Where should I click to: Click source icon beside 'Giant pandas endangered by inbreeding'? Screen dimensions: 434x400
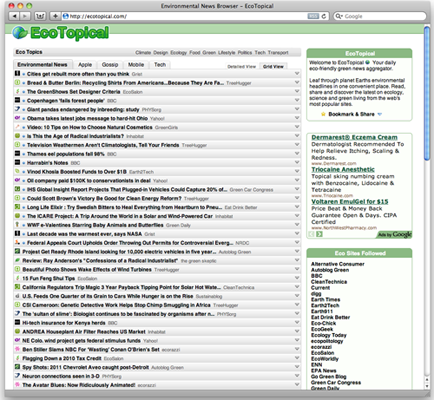17,109
